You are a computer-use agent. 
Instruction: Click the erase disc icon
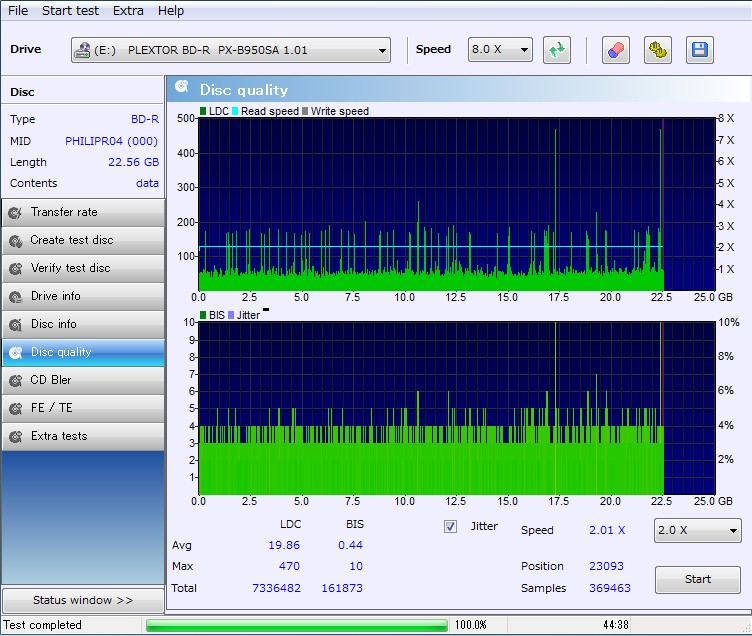pyautogui.click(x=615, y=50)
